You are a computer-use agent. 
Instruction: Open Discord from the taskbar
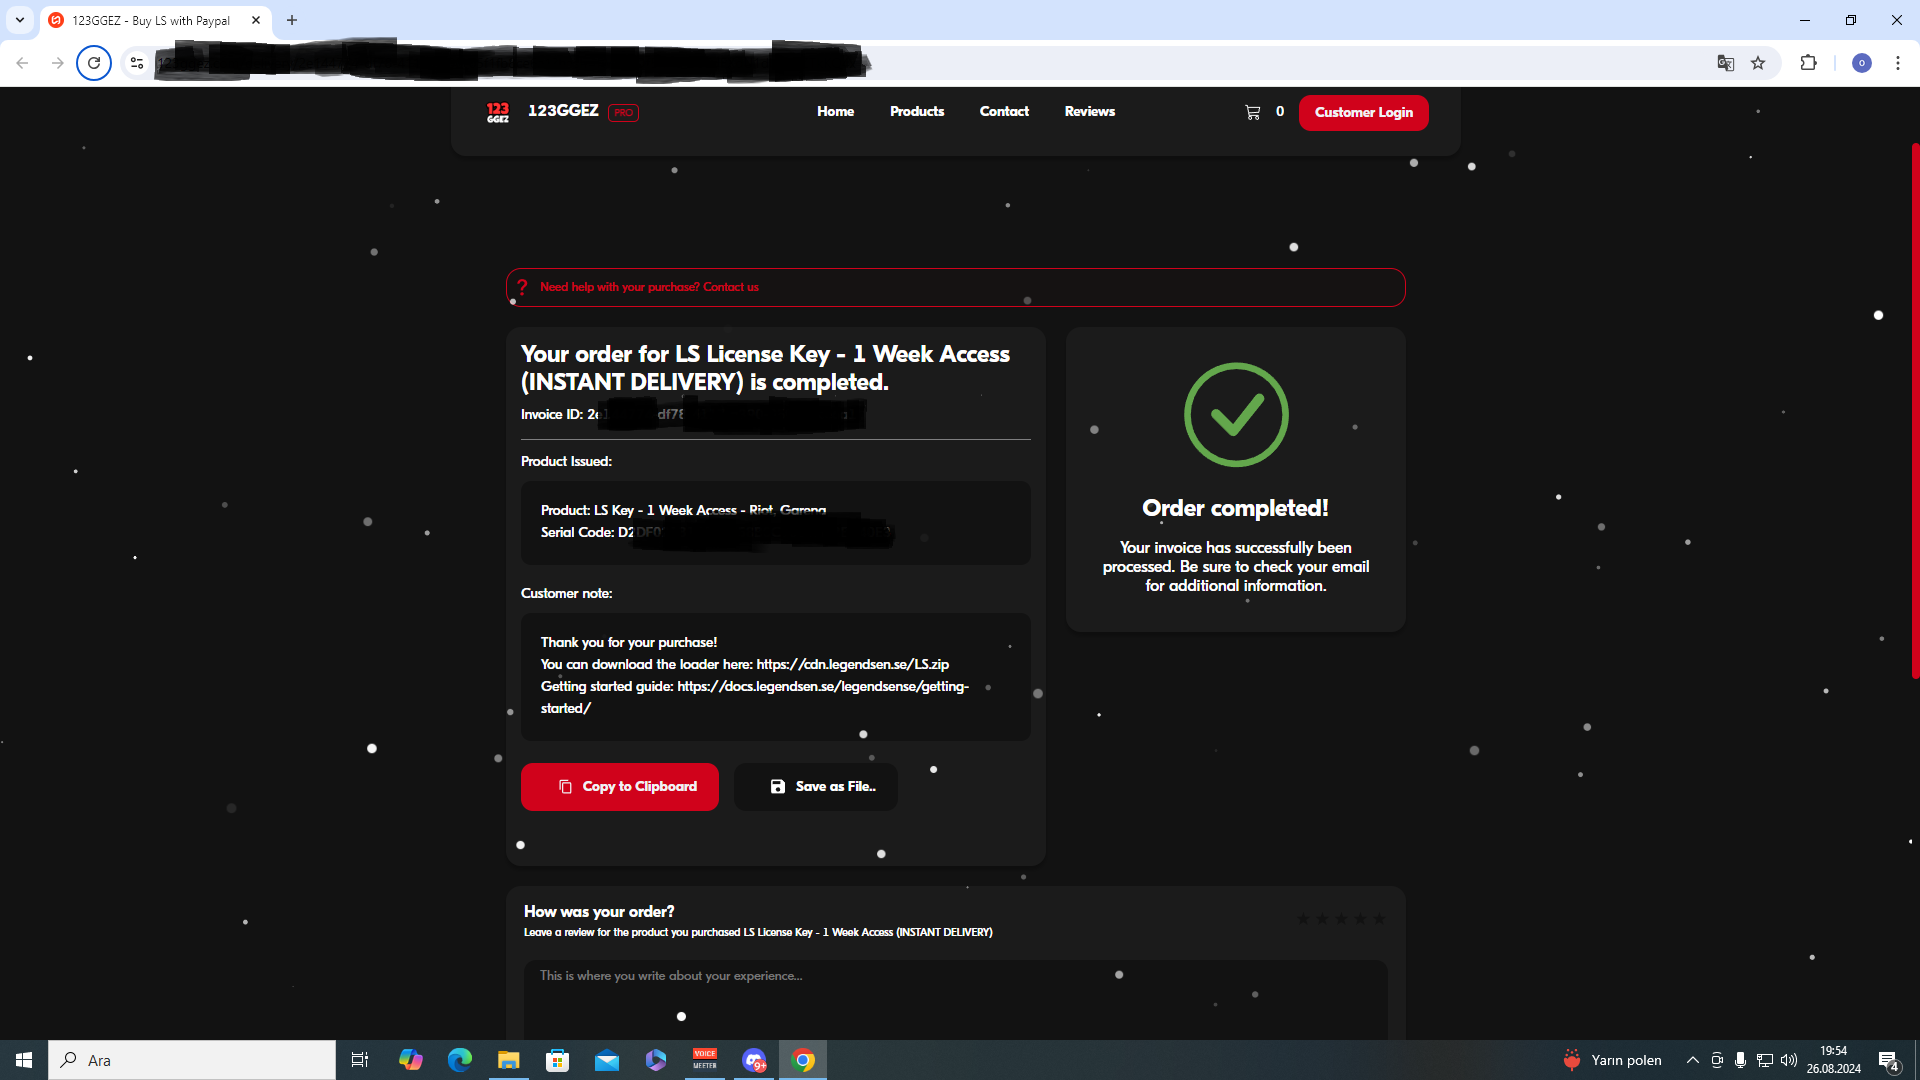pyautogui.click(x=754, y=1060)
